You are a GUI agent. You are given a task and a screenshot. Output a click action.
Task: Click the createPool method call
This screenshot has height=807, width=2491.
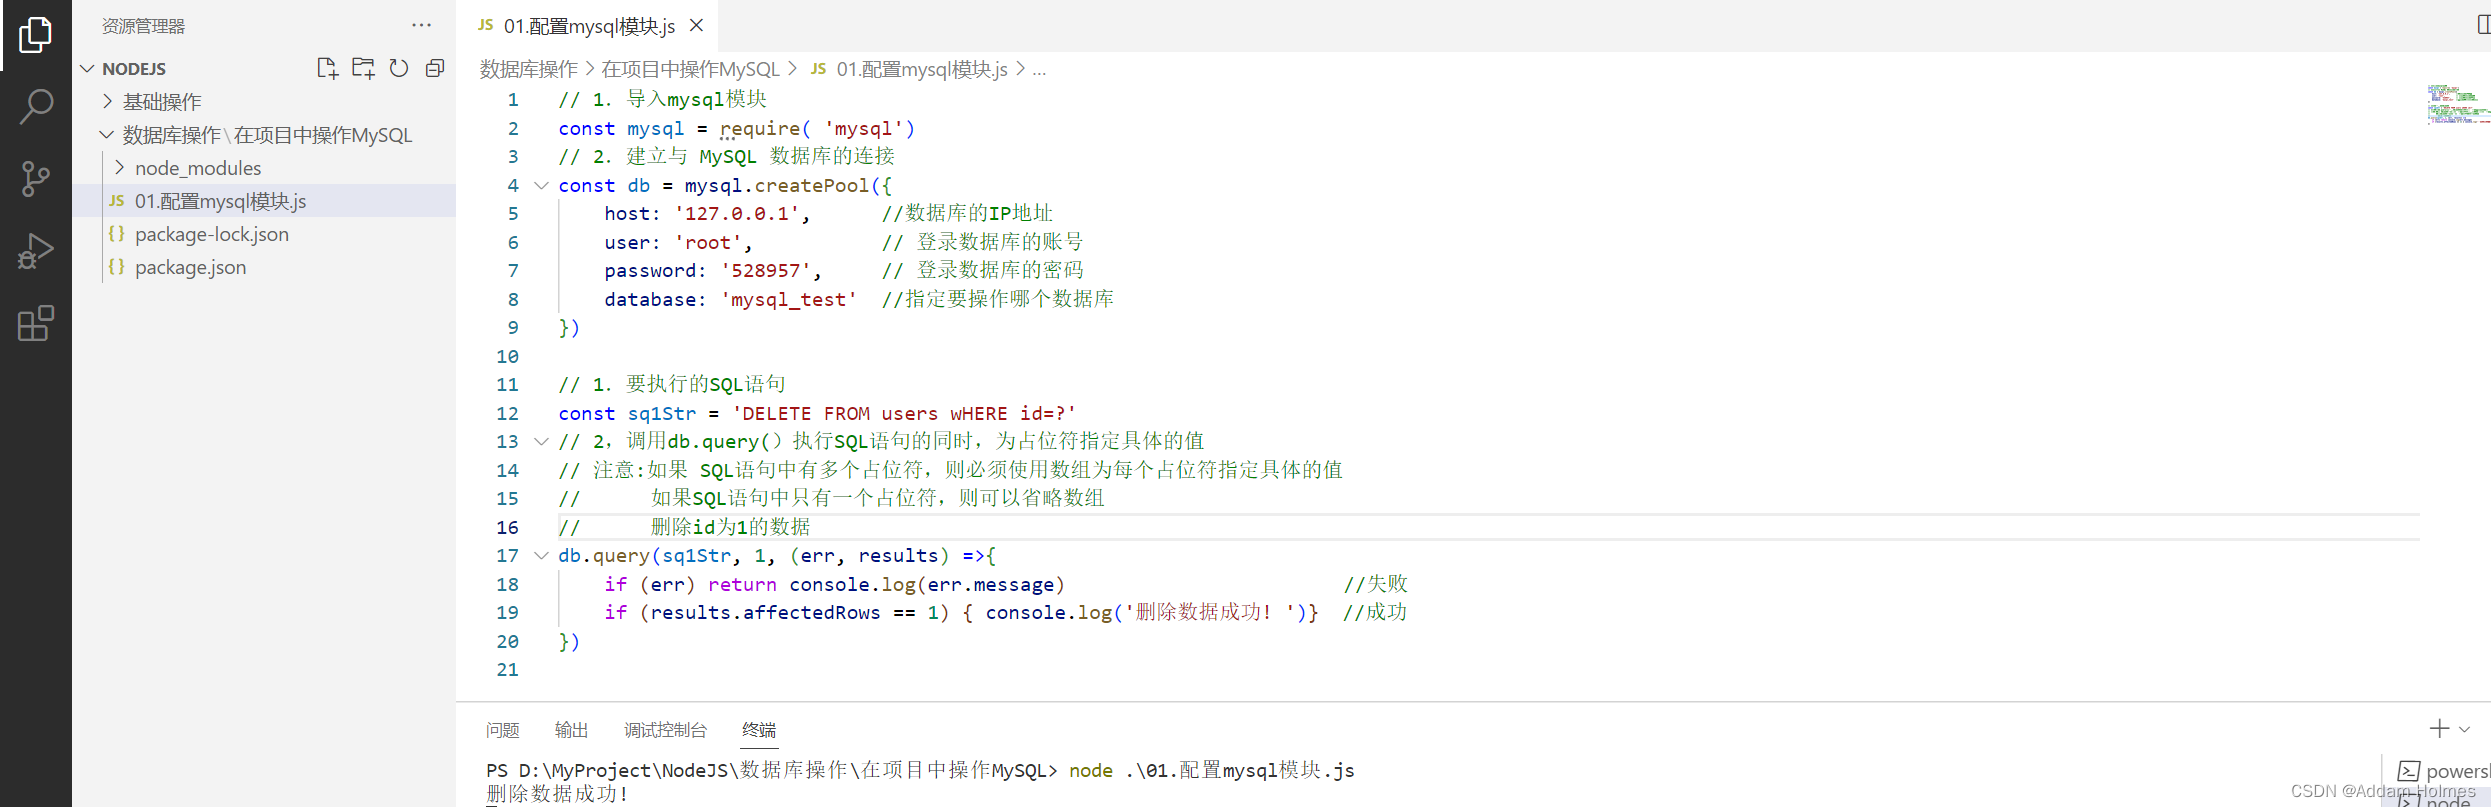click(812, 185)
